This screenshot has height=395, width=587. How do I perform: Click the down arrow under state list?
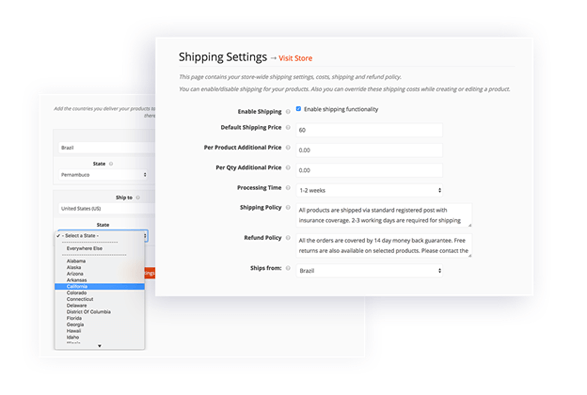tap(100, 346)
